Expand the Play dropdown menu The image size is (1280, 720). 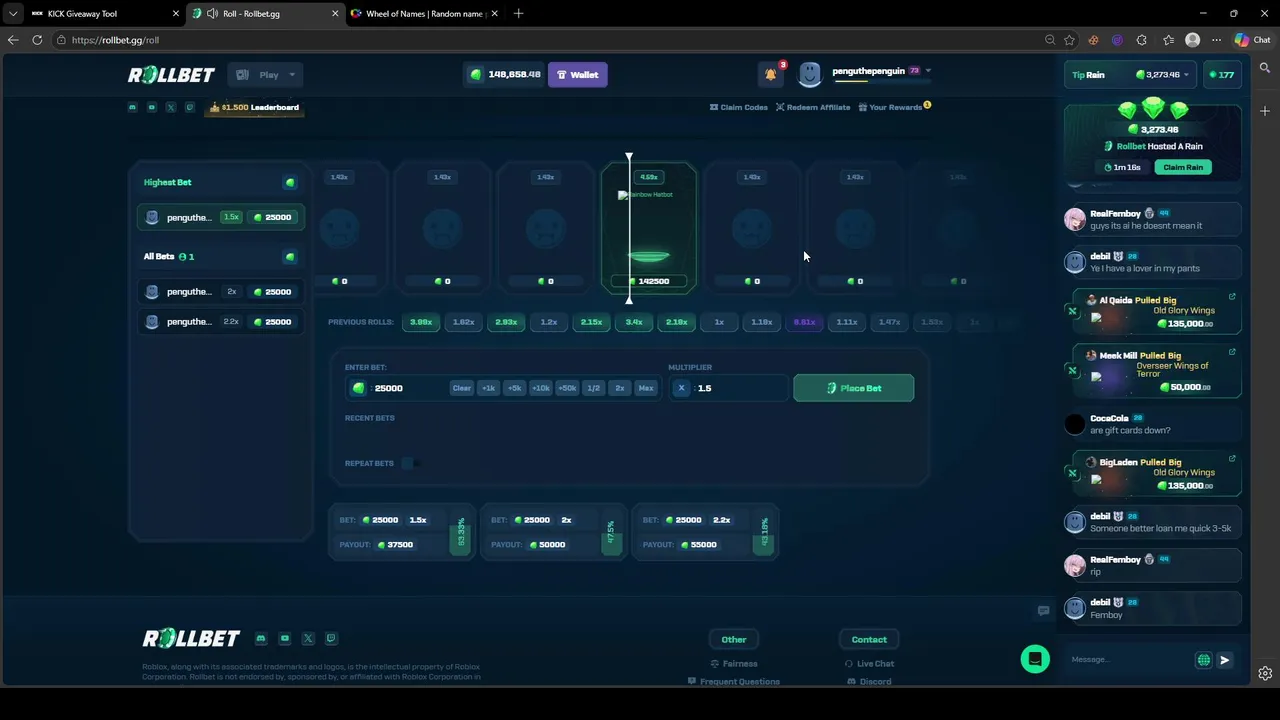[x=265, y=75]
